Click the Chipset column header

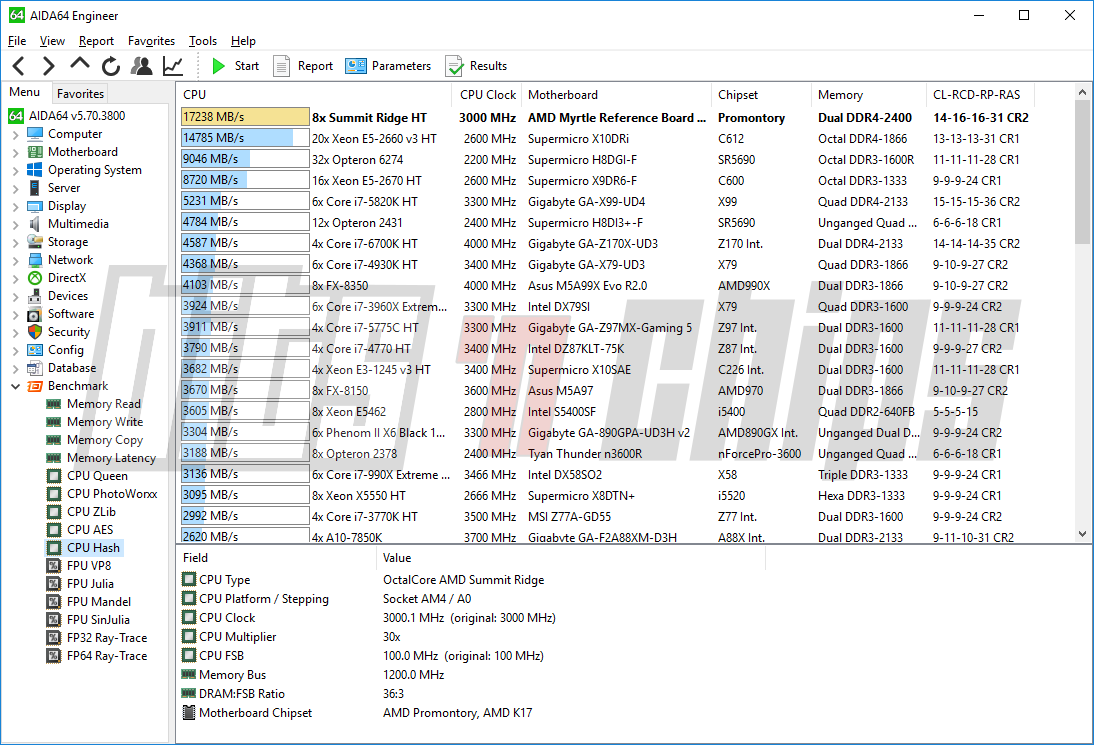[761, 95]
